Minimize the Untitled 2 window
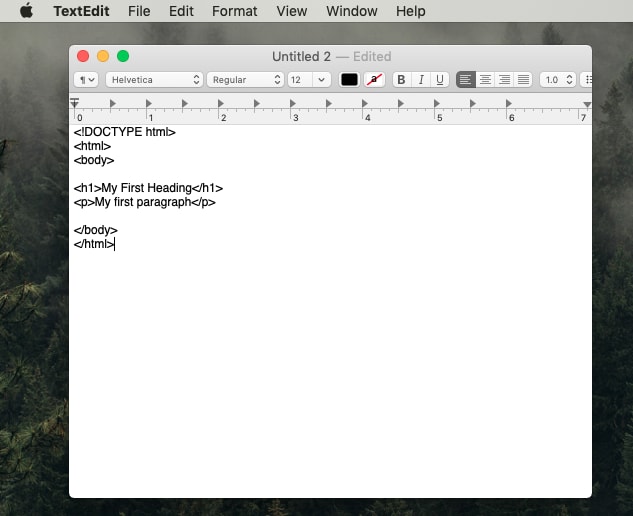 [103, 56]
